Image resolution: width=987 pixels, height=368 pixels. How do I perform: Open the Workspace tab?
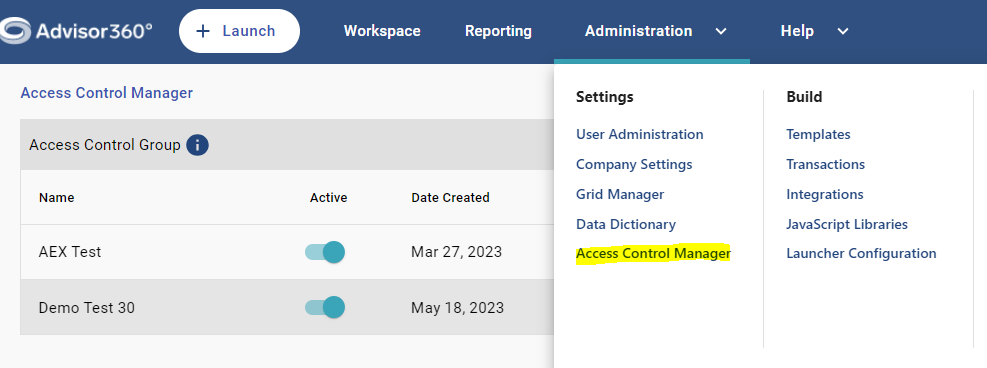(382, 31)
